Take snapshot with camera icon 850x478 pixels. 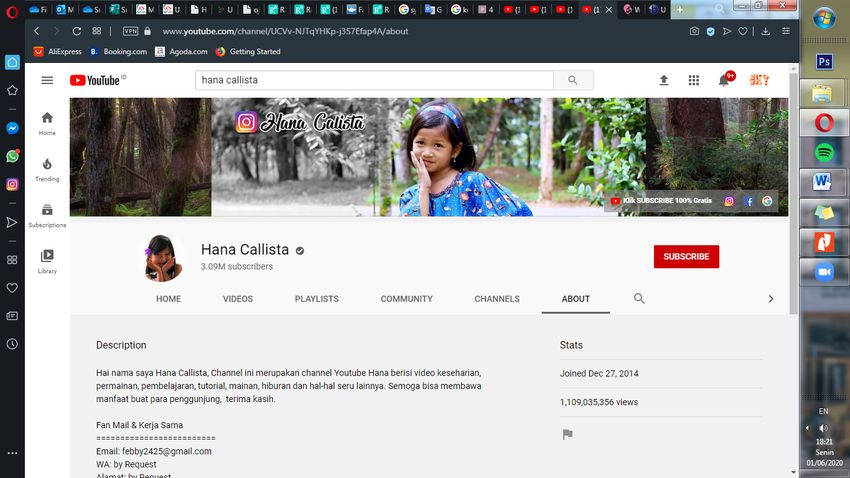pyautogui.click(x=694, y=31)
